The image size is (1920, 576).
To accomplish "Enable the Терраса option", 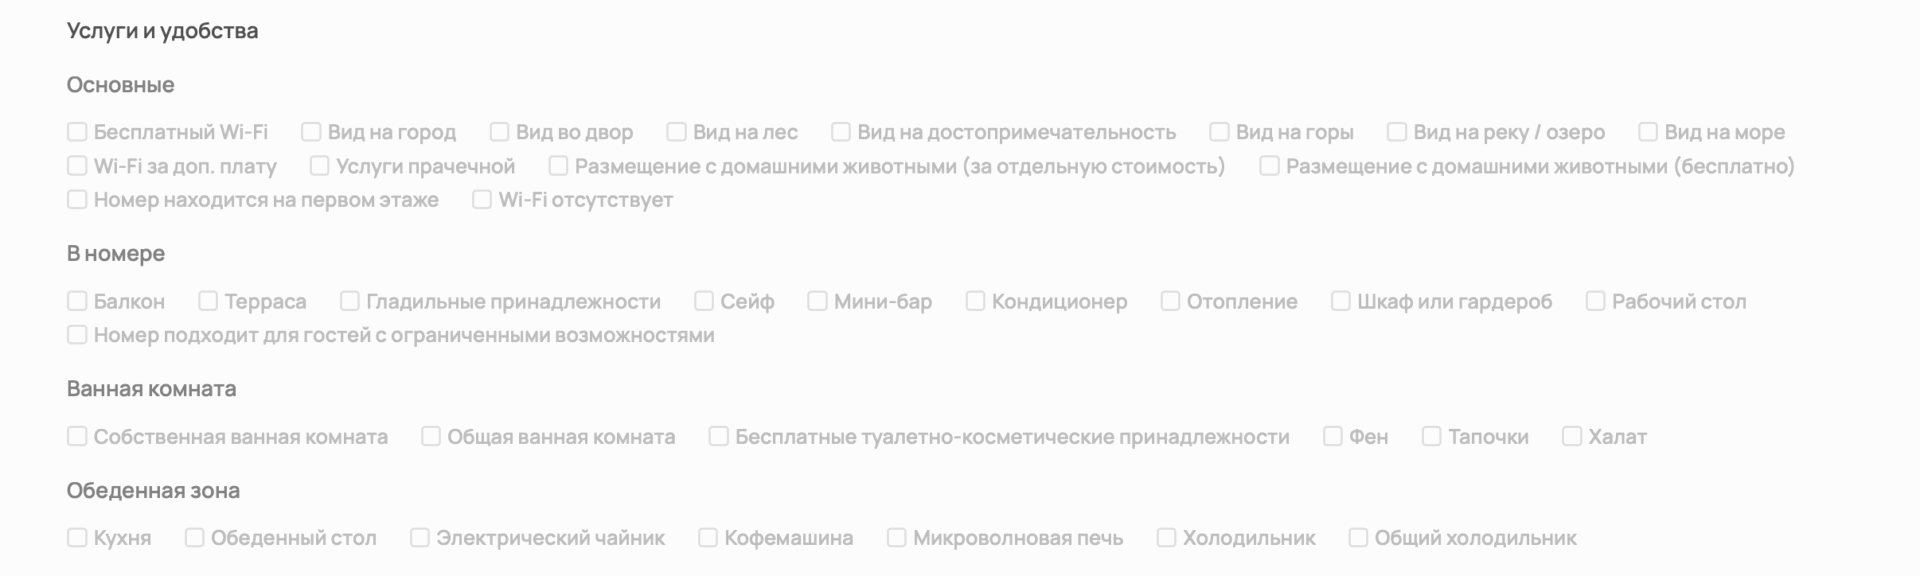I will [x=208, y=301].
